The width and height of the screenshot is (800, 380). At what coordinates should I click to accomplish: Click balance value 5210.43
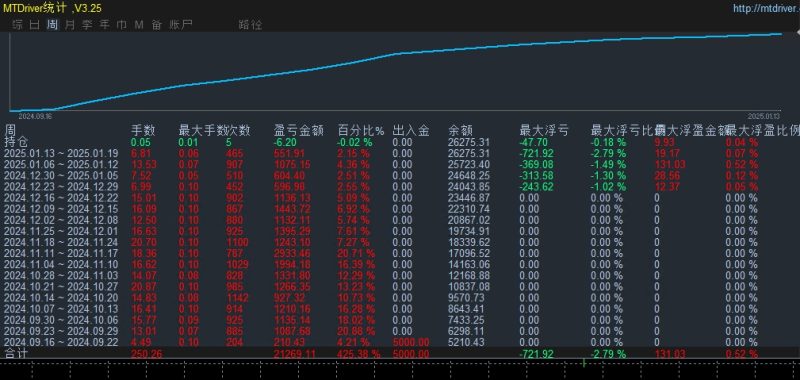coord(466,342)
